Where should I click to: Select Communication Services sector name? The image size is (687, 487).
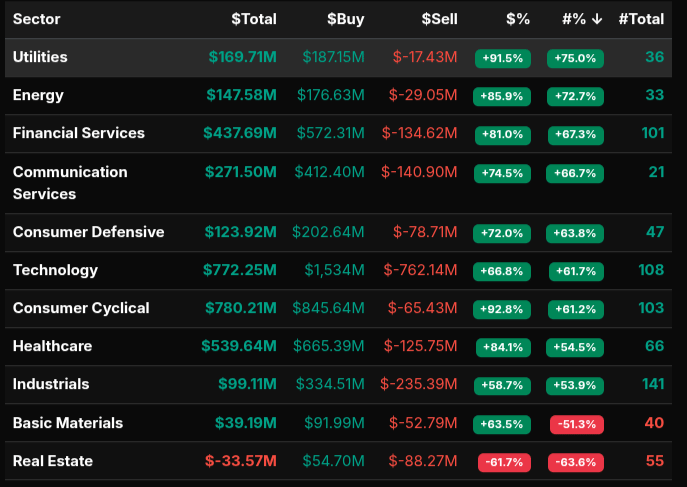(70, 182)
